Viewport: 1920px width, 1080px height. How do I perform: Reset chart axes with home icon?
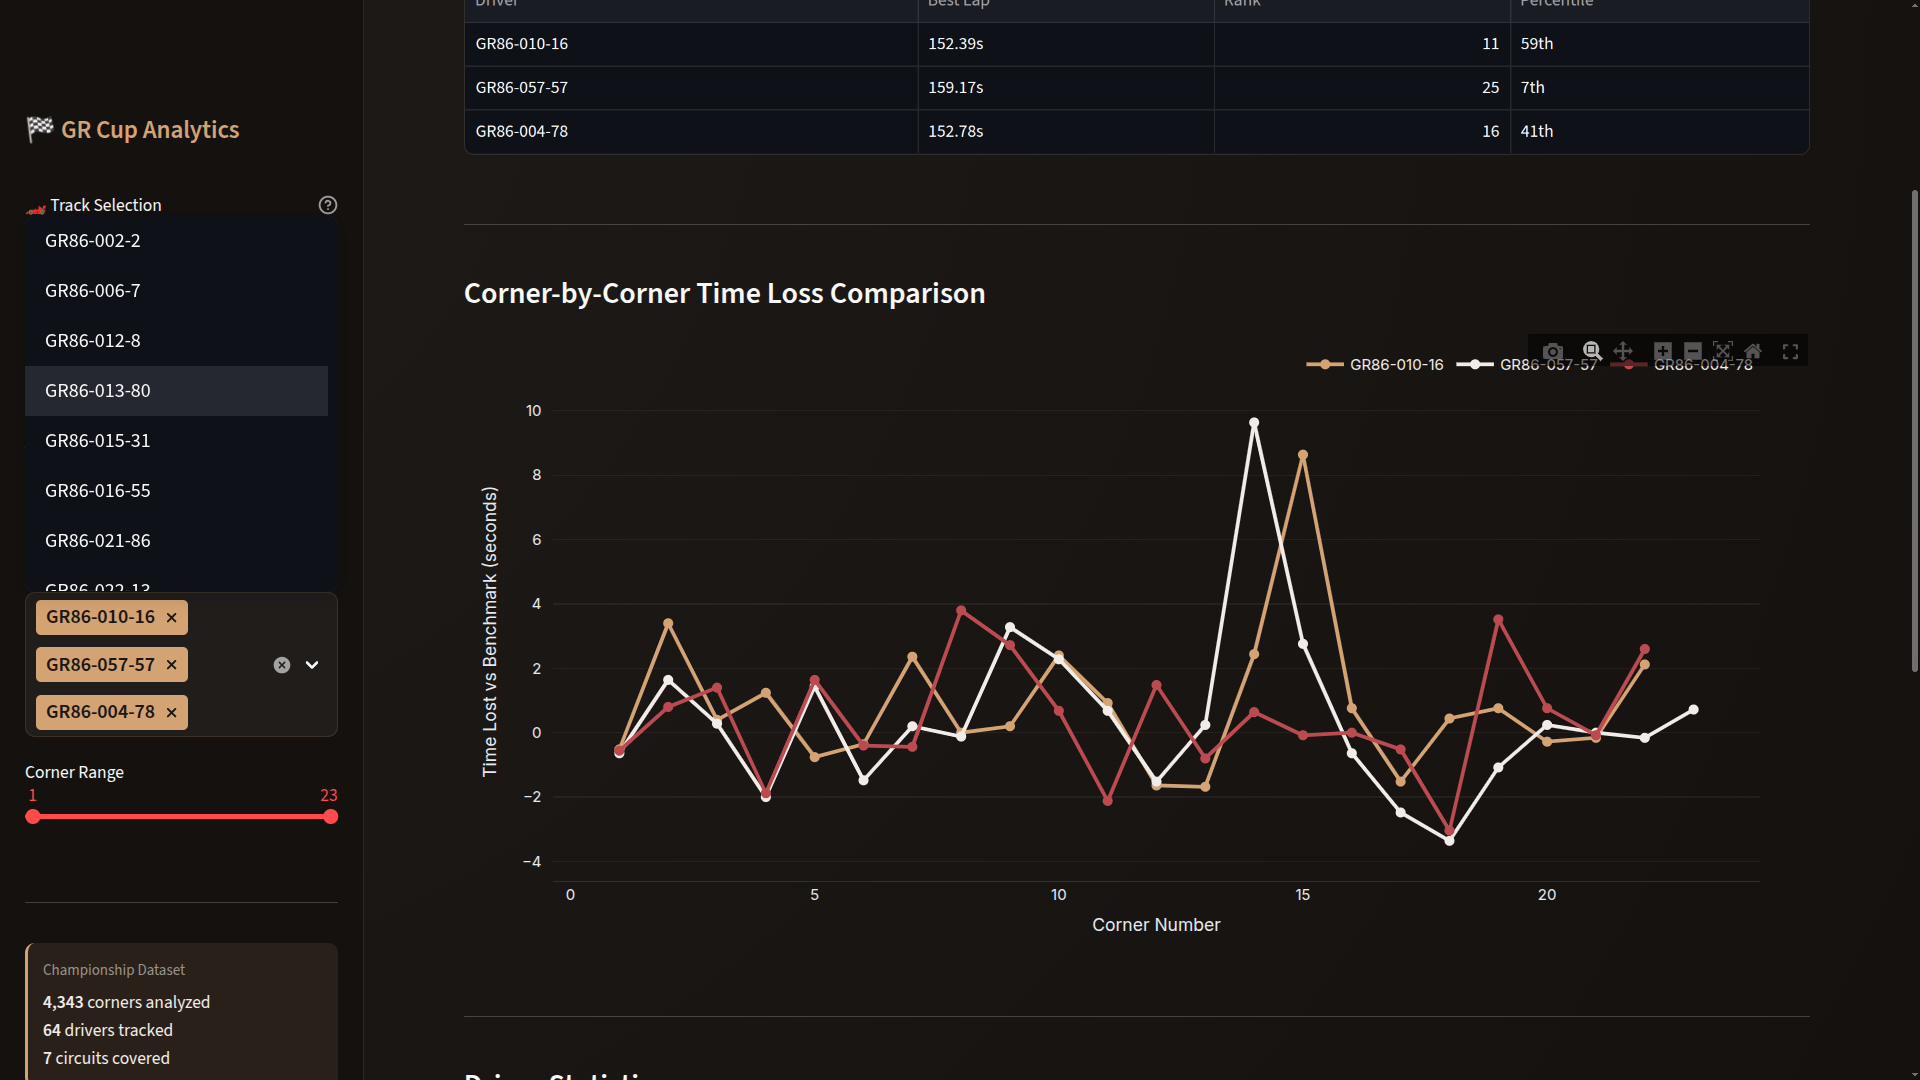[1753, 352]
